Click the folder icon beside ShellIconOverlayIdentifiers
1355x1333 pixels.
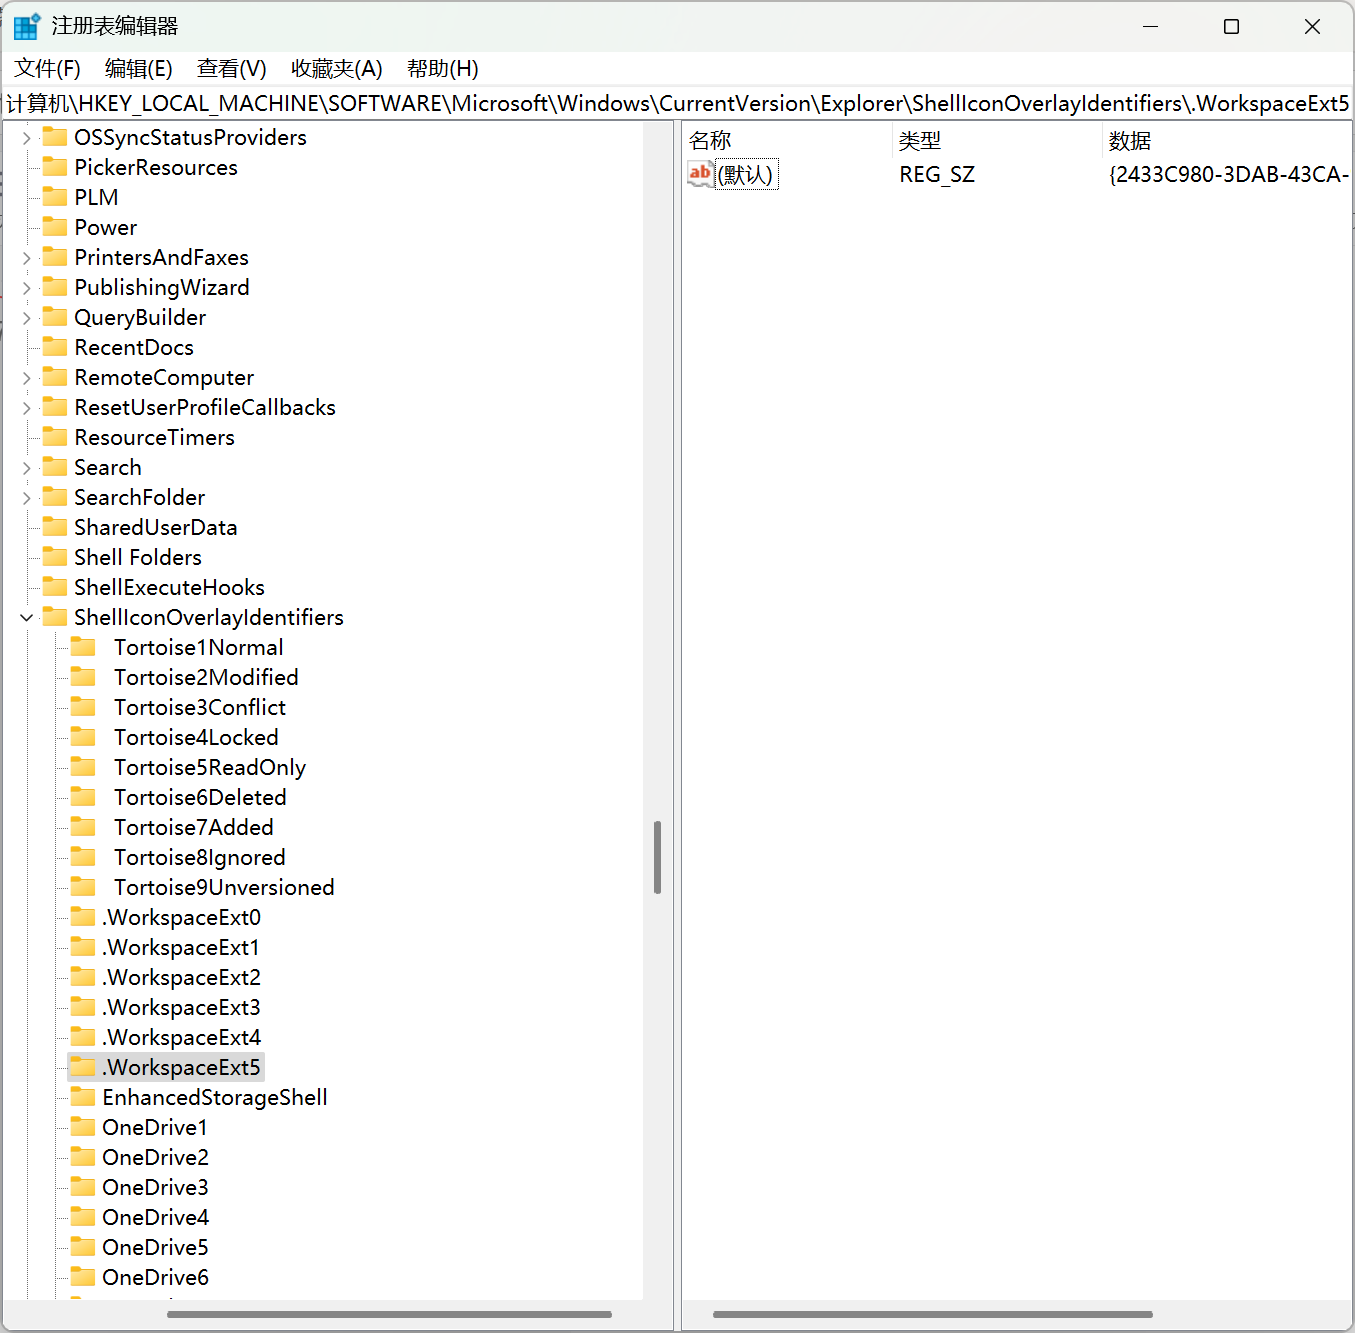(x=55, y=617)
